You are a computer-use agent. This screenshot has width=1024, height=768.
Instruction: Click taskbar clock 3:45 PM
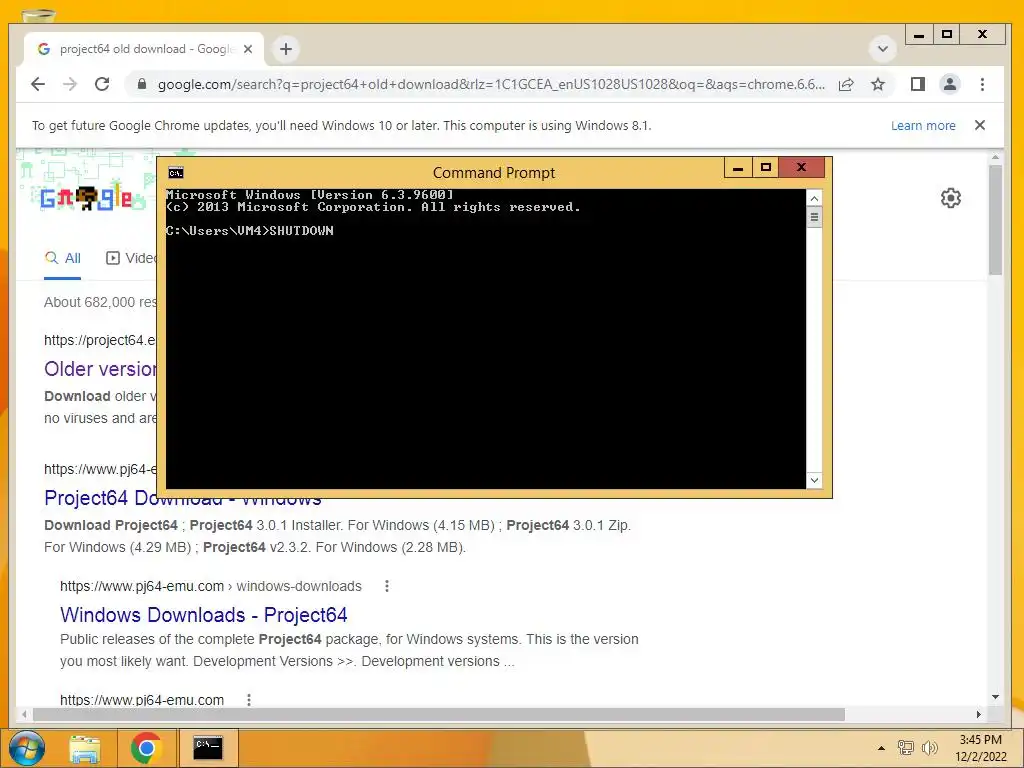[x=980, y=740]
